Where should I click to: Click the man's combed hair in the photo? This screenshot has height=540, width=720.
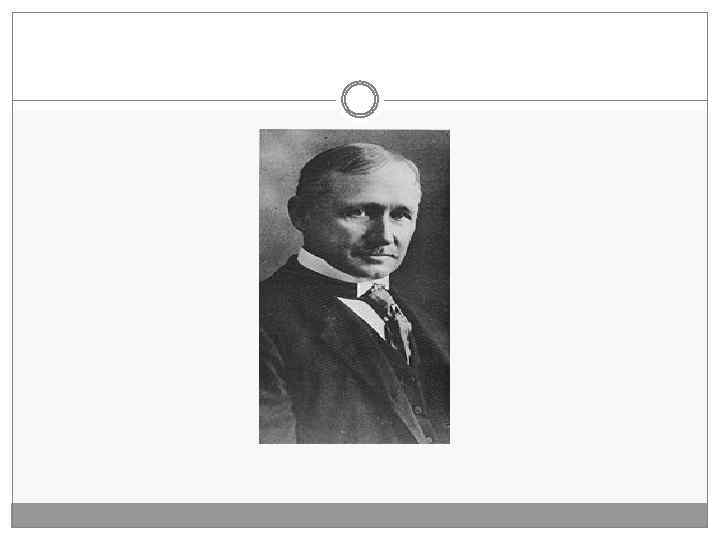(354, 163)
